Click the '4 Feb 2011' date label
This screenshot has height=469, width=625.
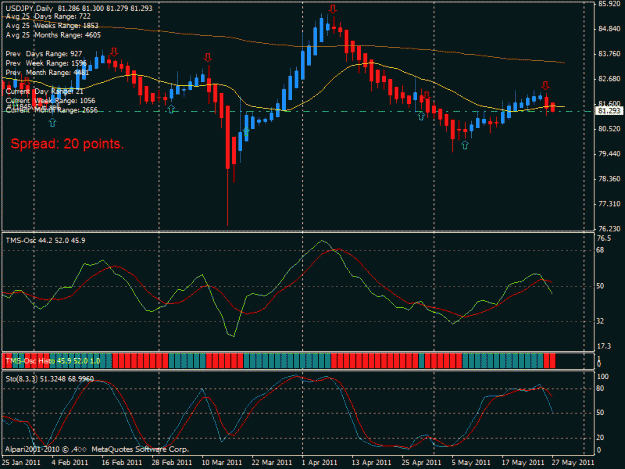[x=70, y=463]
